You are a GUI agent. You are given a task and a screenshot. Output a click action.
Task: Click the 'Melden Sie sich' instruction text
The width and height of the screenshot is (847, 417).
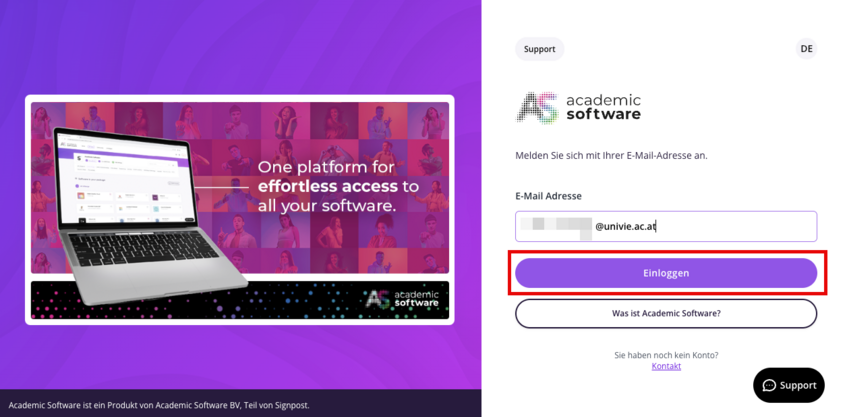click(611, 156)
